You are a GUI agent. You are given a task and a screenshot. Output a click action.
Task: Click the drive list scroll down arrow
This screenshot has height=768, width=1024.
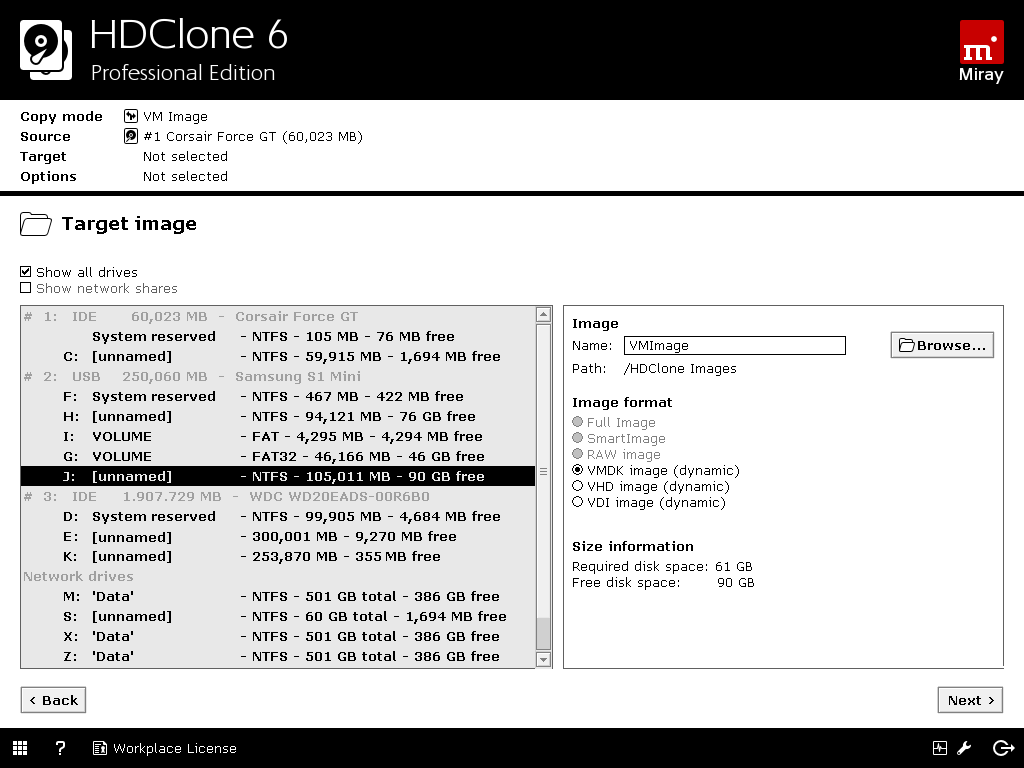click(x=543, y=659)
